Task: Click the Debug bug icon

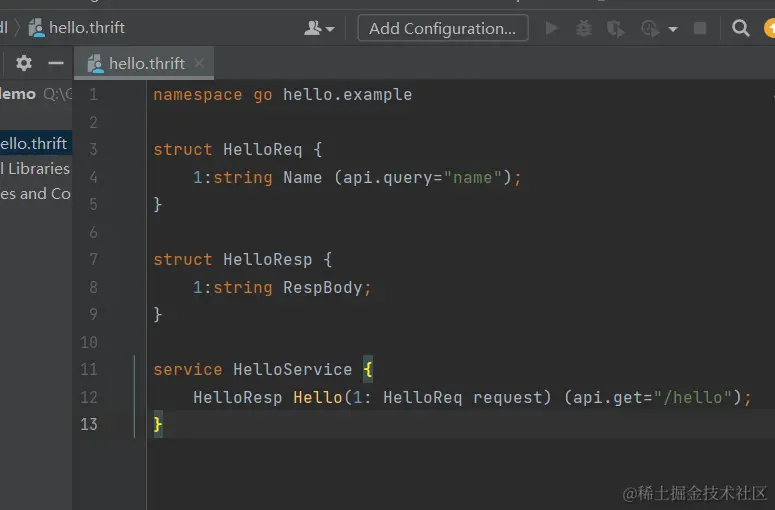Action: (584, 28)
